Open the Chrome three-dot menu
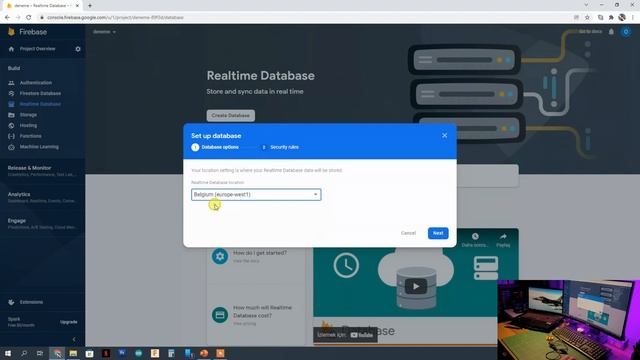This screenshot has width=640, height=360. coord(633,18)
